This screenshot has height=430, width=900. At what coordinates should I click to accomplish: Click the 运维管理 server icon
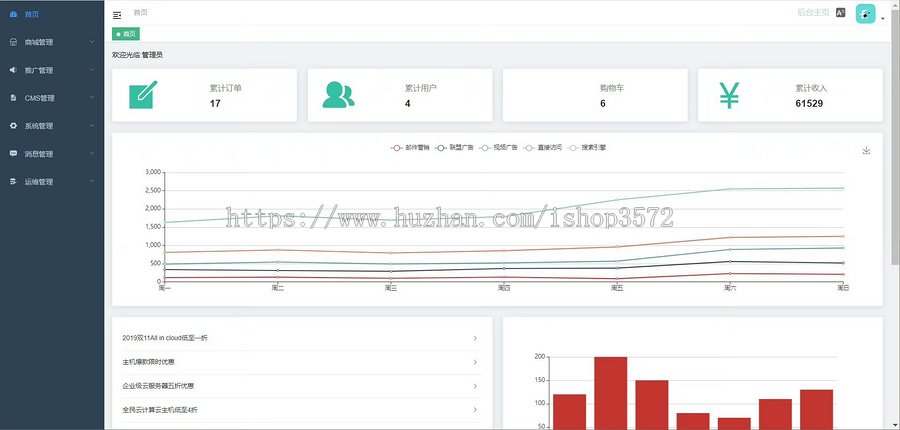coord(13,181)
